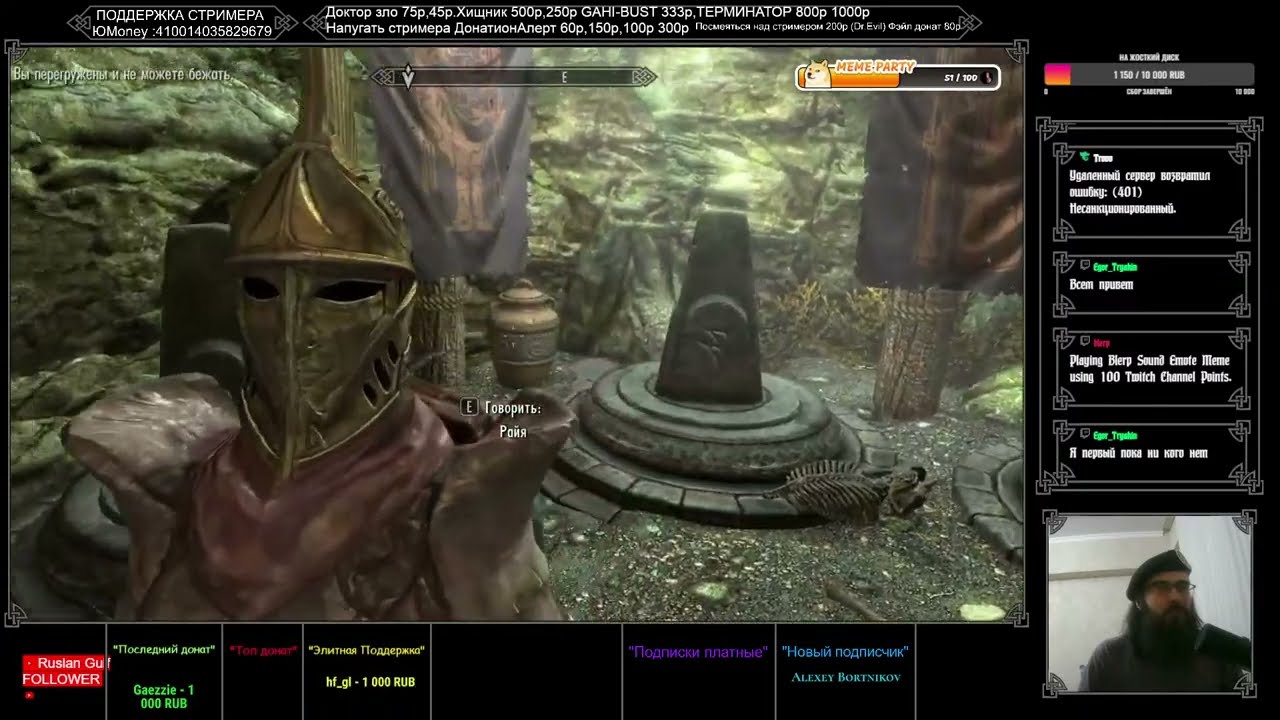Click the Doge icon on Meme-Party bar

click(x=818, y=76)
